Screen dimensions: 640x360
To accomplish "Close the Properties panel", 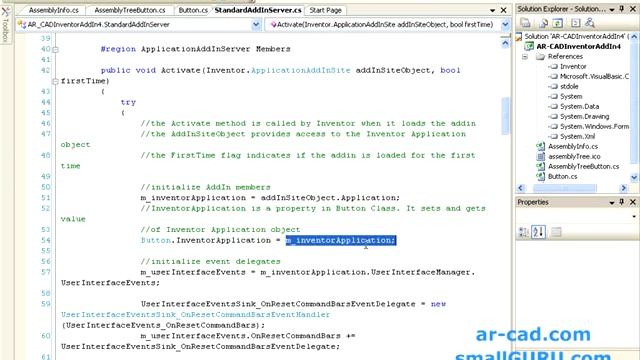I will [x=633, y=202].
